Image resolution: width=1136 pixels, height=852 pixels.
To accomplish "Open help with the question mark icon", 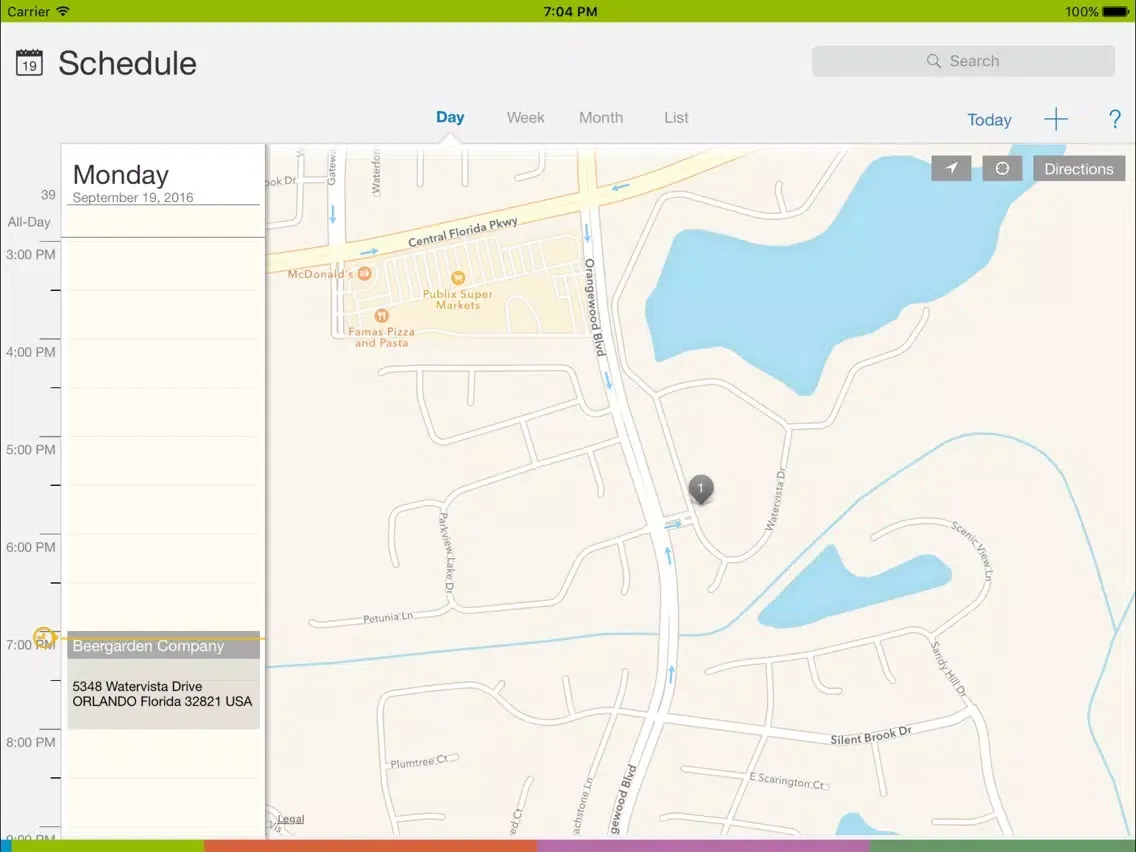I will click(x=1115, y=120).
